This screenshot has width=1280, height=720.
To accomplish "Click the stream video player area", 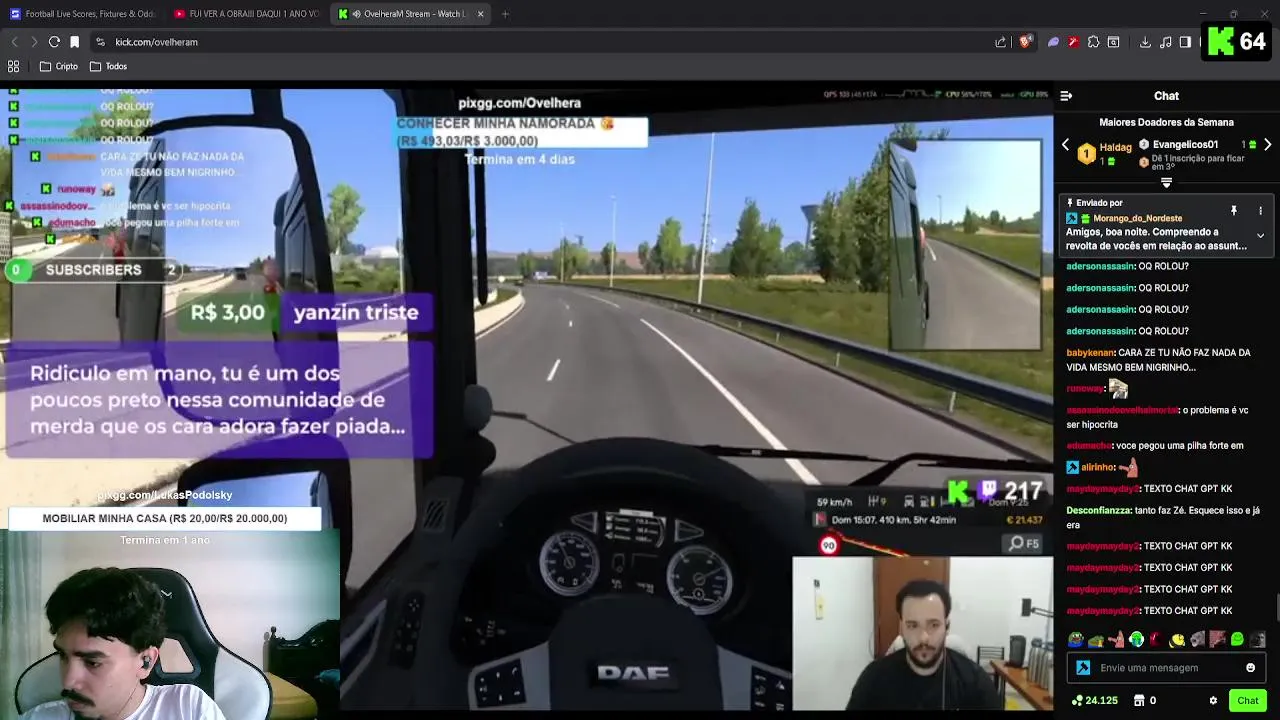I will [526, 400].
